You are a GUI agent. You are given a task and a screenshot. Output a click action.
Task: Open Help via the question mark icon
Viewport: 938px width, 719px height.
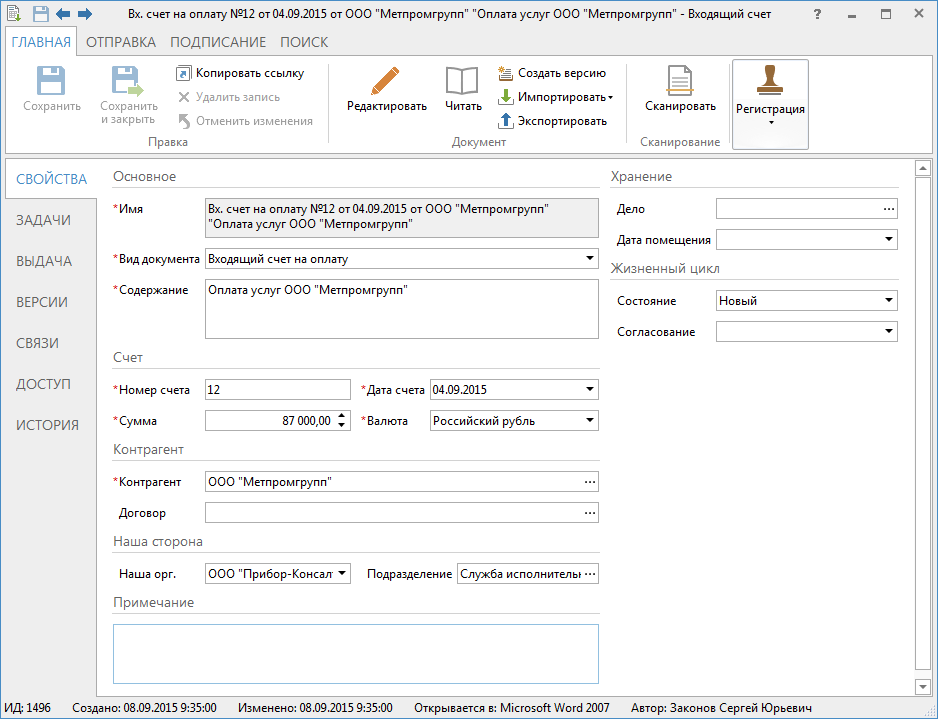817,14
